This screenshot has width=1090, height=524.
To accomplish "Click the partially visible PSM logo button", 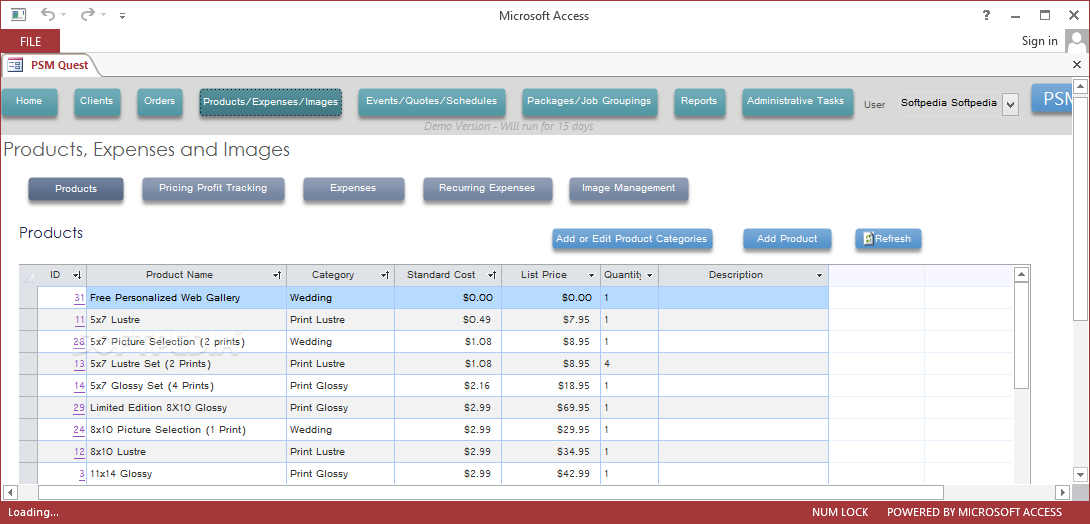I will click(1051, 99).
